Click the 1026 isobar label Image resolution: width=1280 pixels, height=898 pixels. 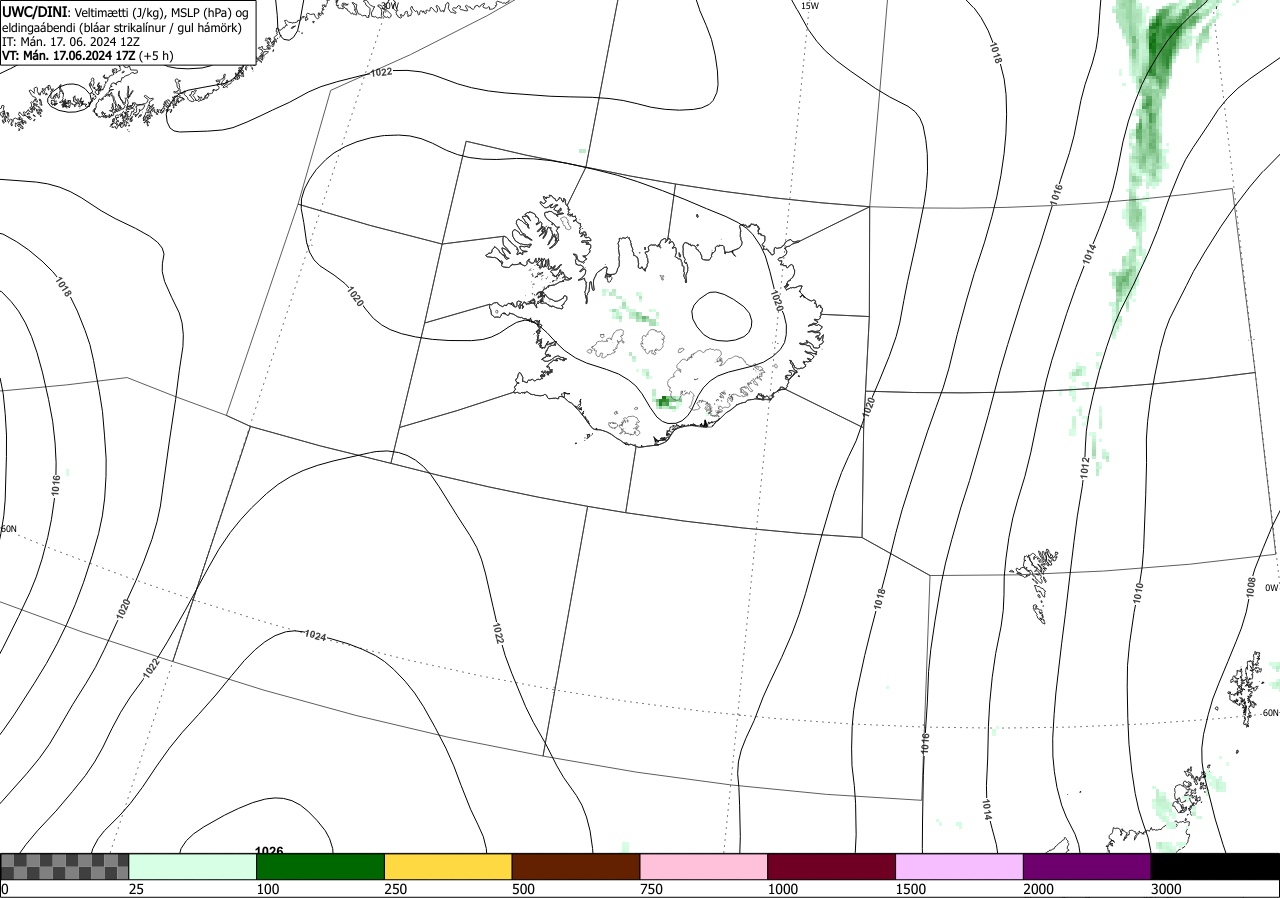(x=270, y=851)
